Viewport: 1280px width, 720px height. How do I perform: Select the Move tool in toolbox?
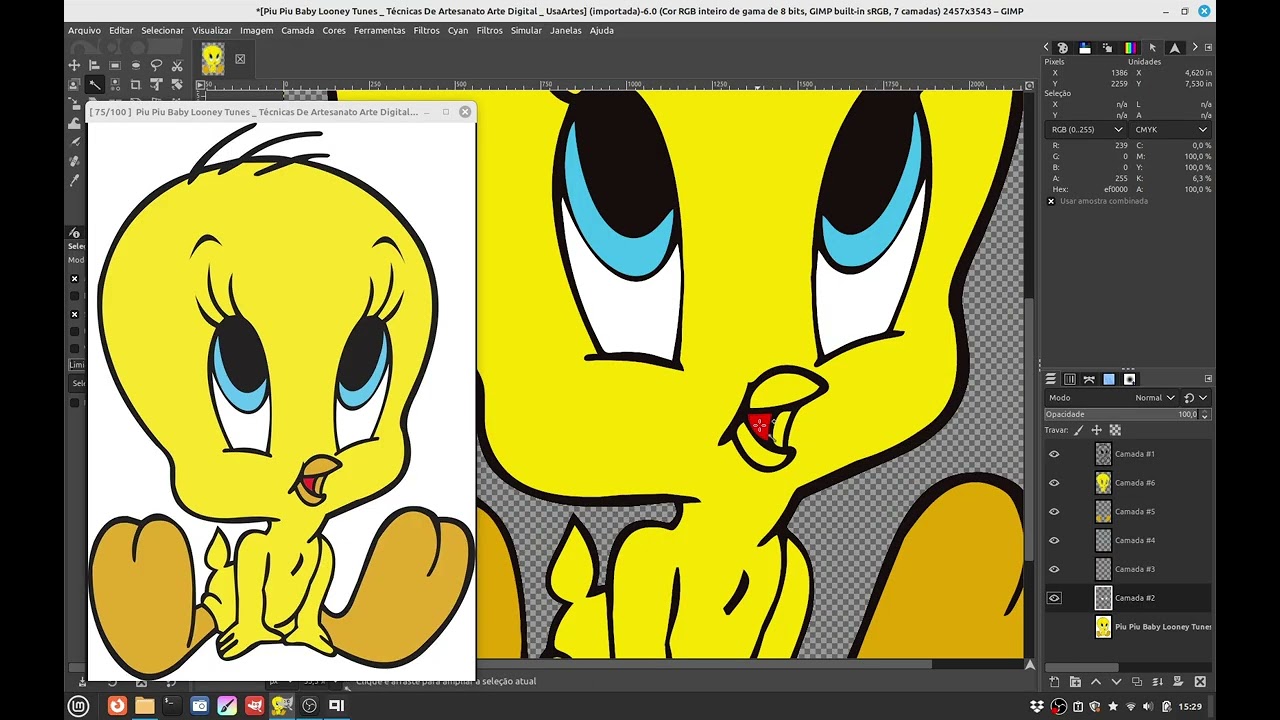pos(74,65)
